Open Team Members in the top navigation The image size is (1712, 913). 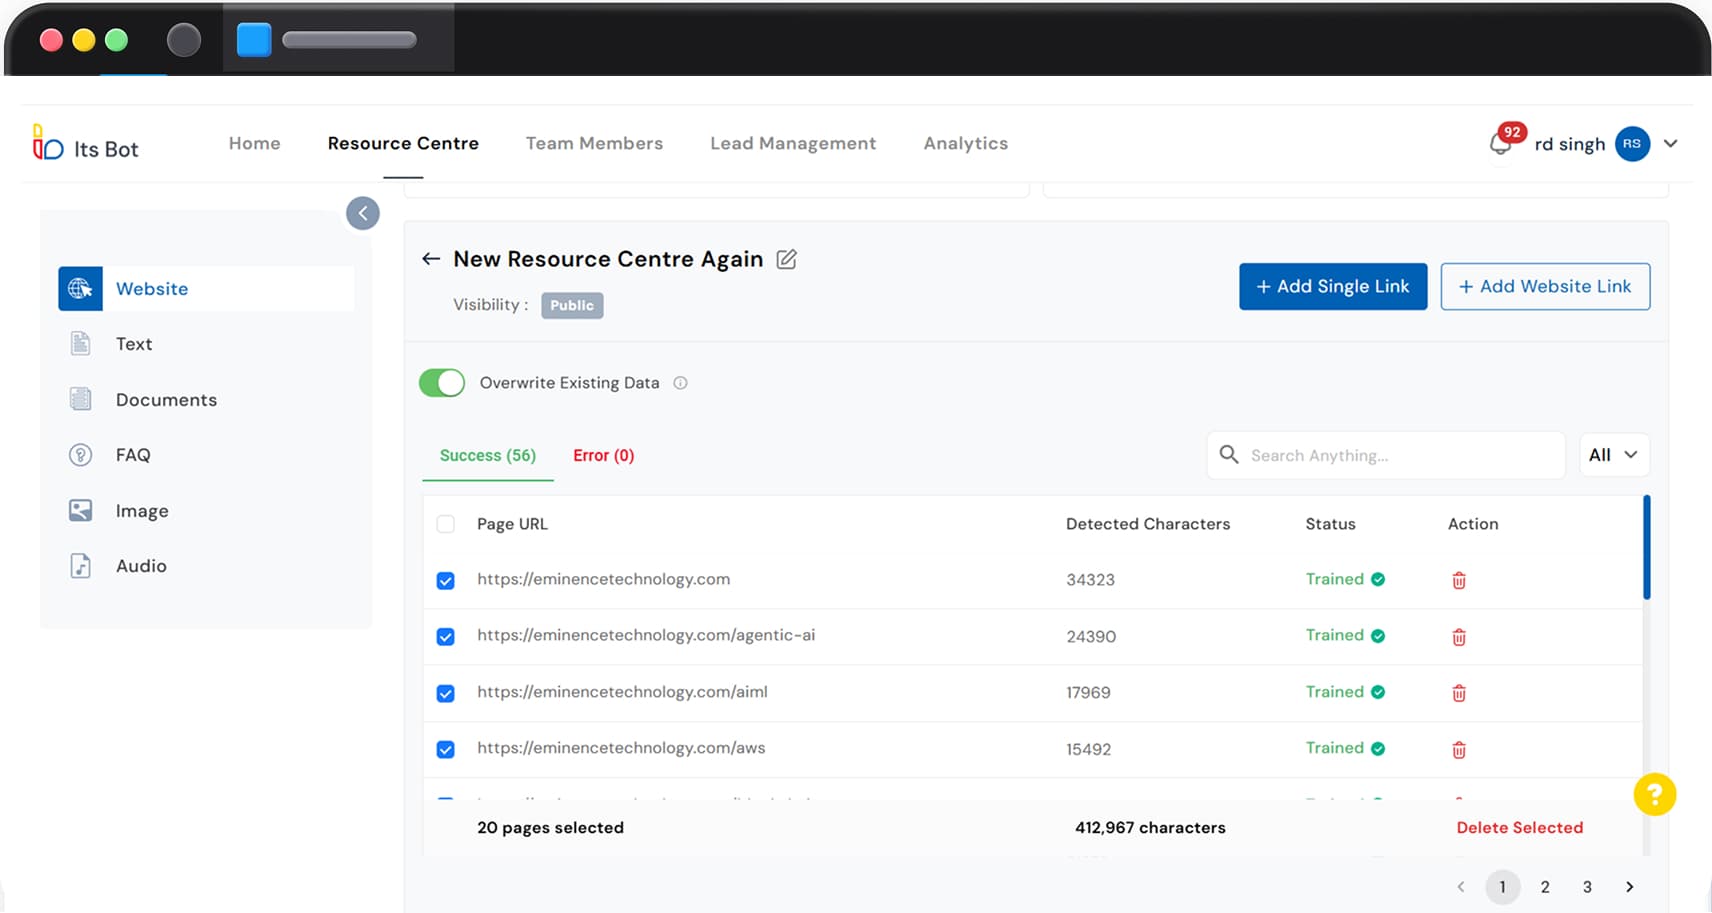point(594,143)
